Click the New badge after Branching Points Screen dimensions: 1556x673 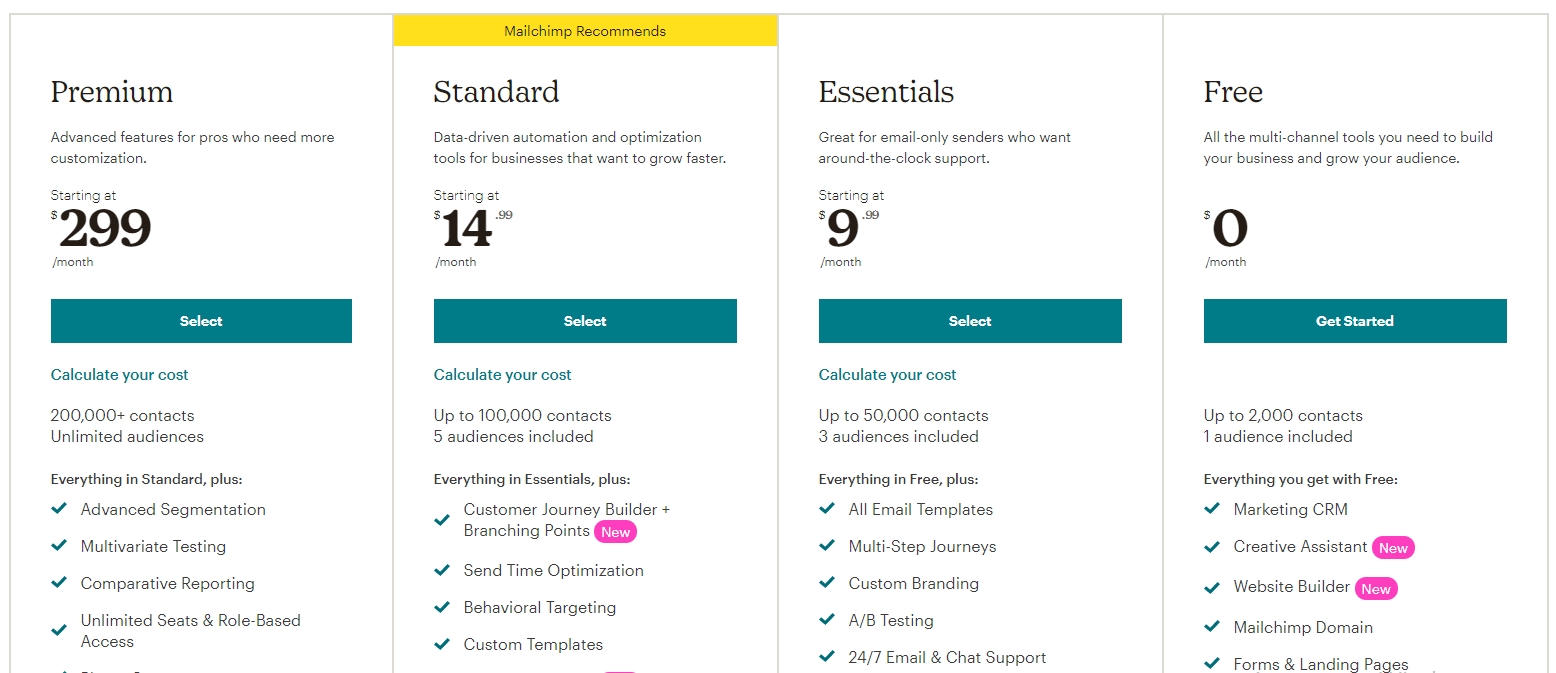[615, 532]
